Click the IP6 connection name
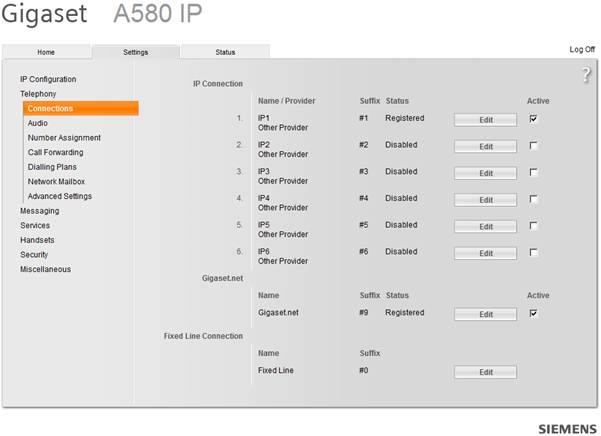601x436 pixels. click(264, 251)
